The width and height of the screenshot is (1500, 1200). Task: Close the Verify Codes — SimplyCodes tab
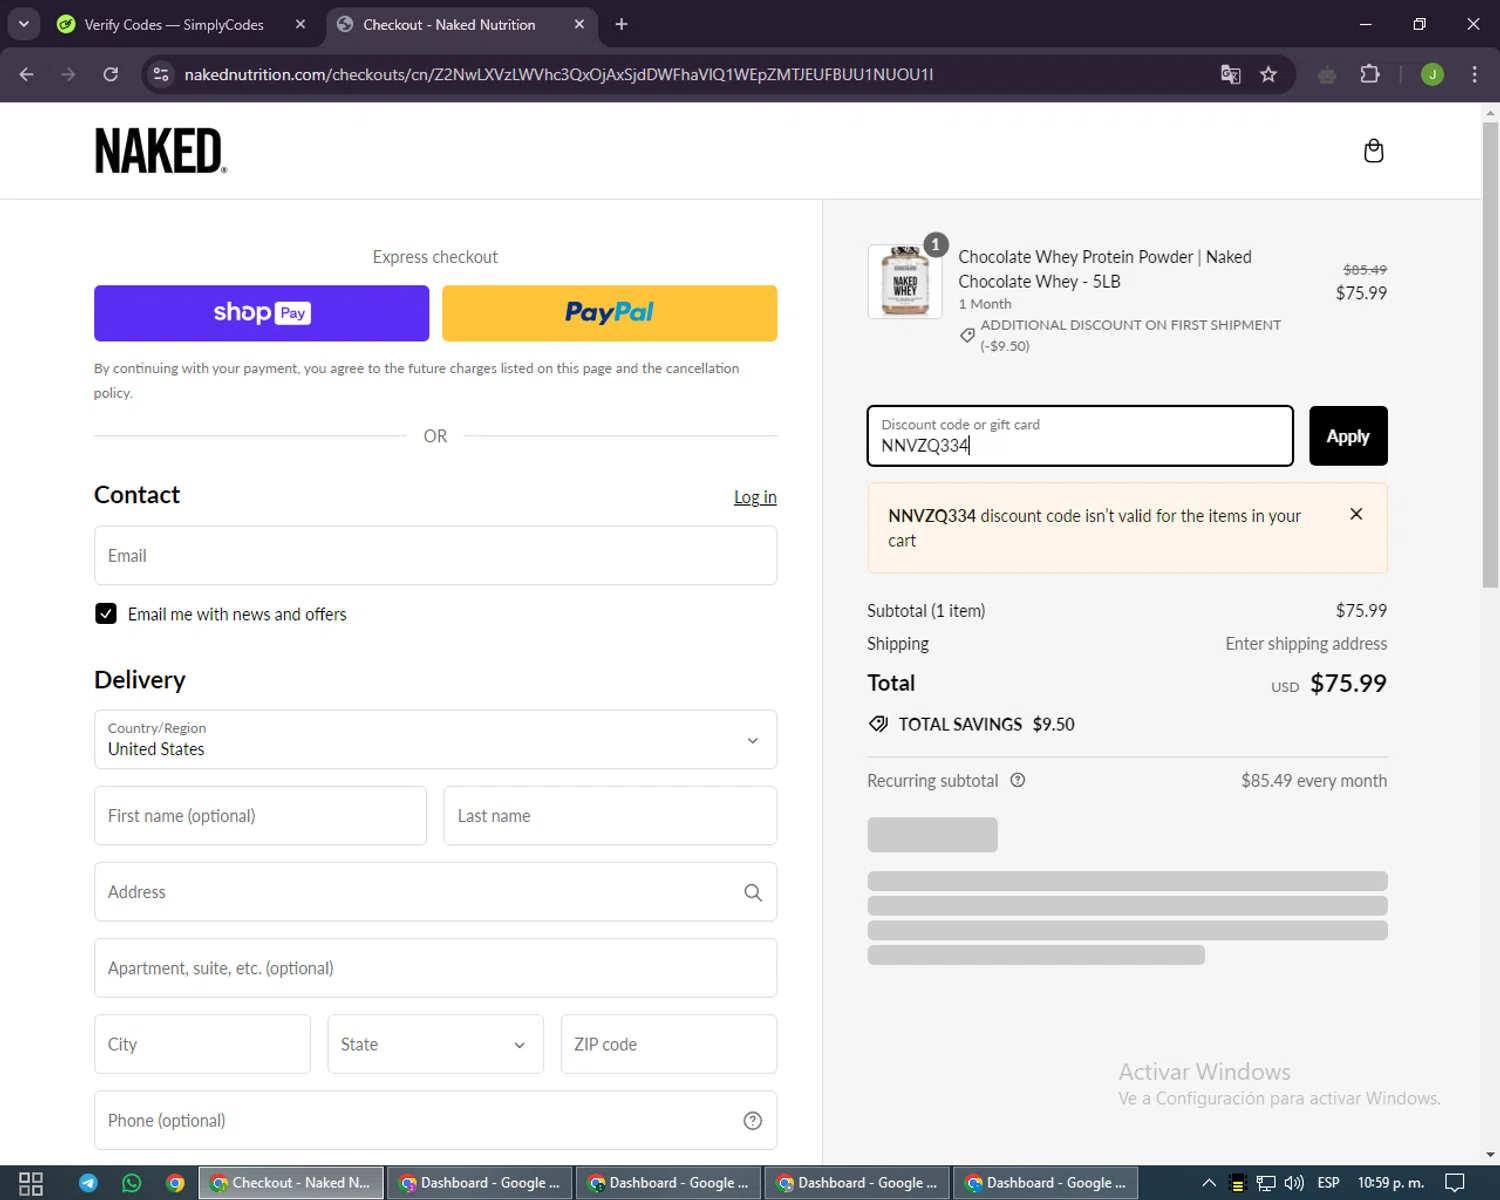tap(300, 24)
